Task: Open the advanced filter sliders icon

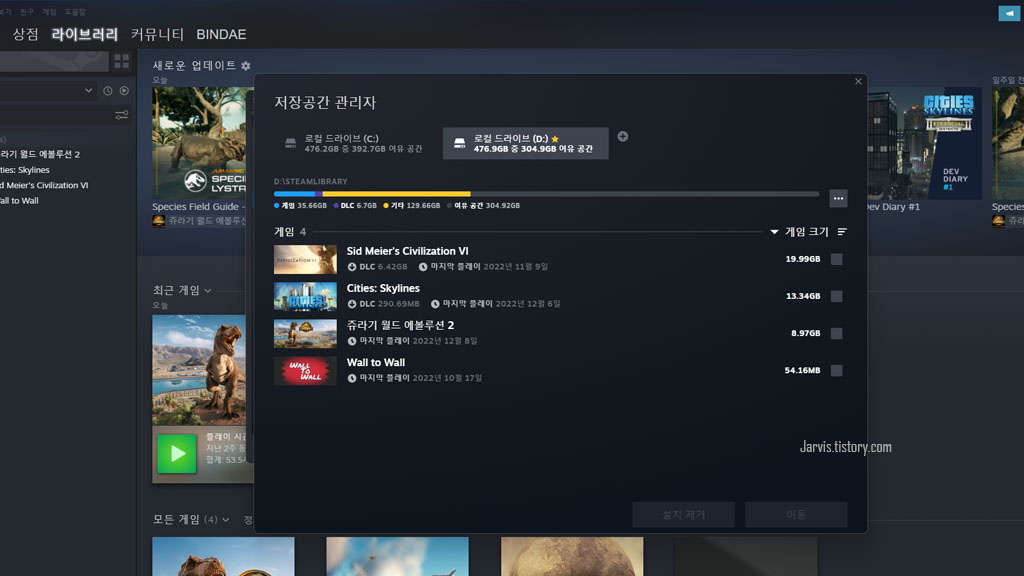Action: coord(121,115)
